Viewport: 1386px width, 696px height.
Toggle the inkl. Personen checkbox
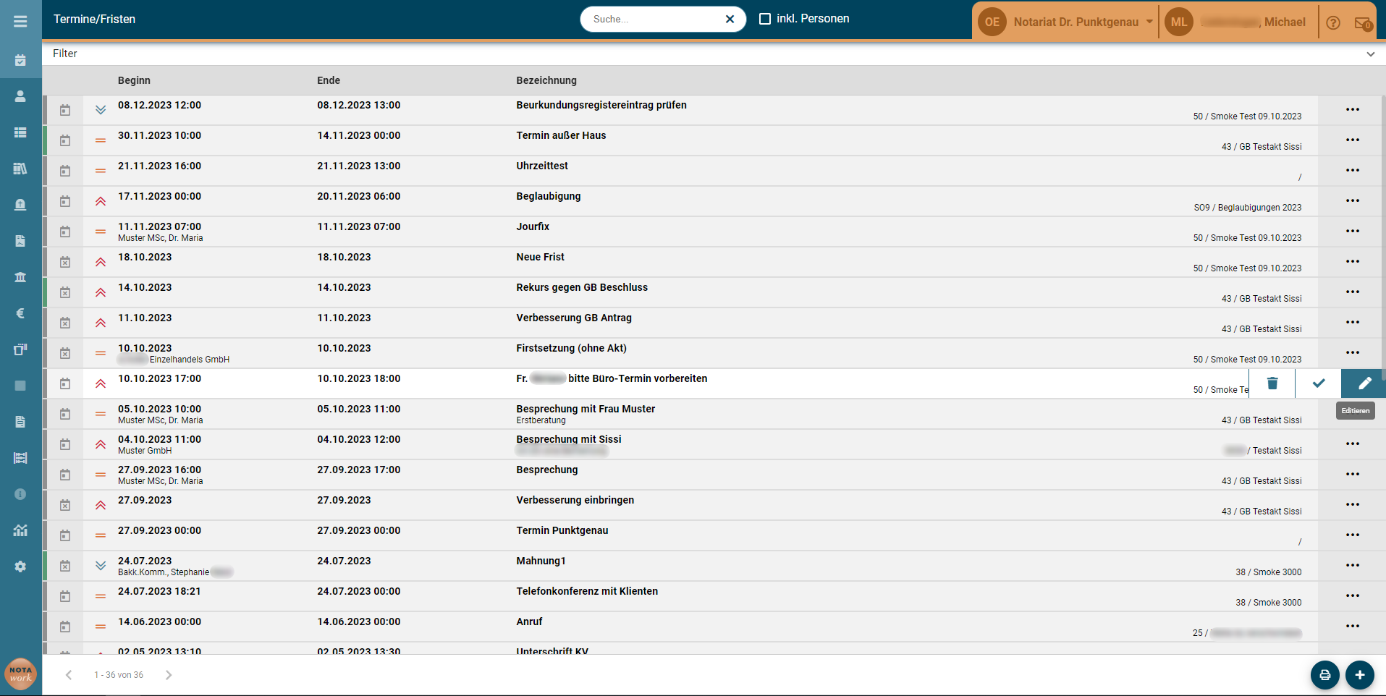tap(765, 19)
